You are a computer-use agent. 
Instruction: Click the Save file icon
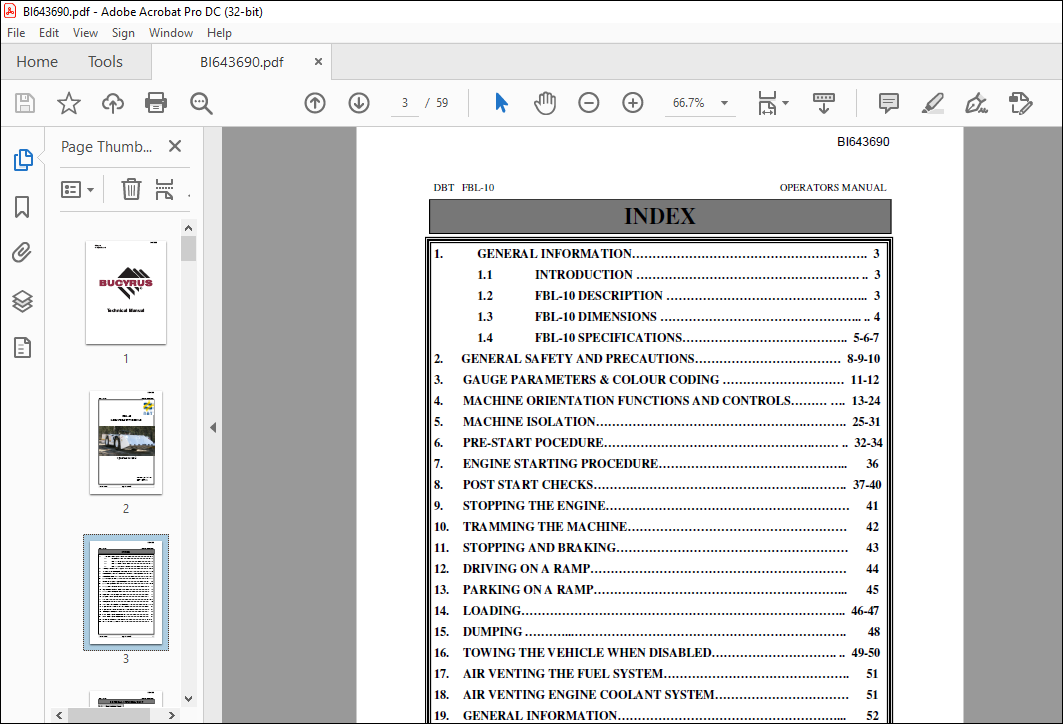25,103
